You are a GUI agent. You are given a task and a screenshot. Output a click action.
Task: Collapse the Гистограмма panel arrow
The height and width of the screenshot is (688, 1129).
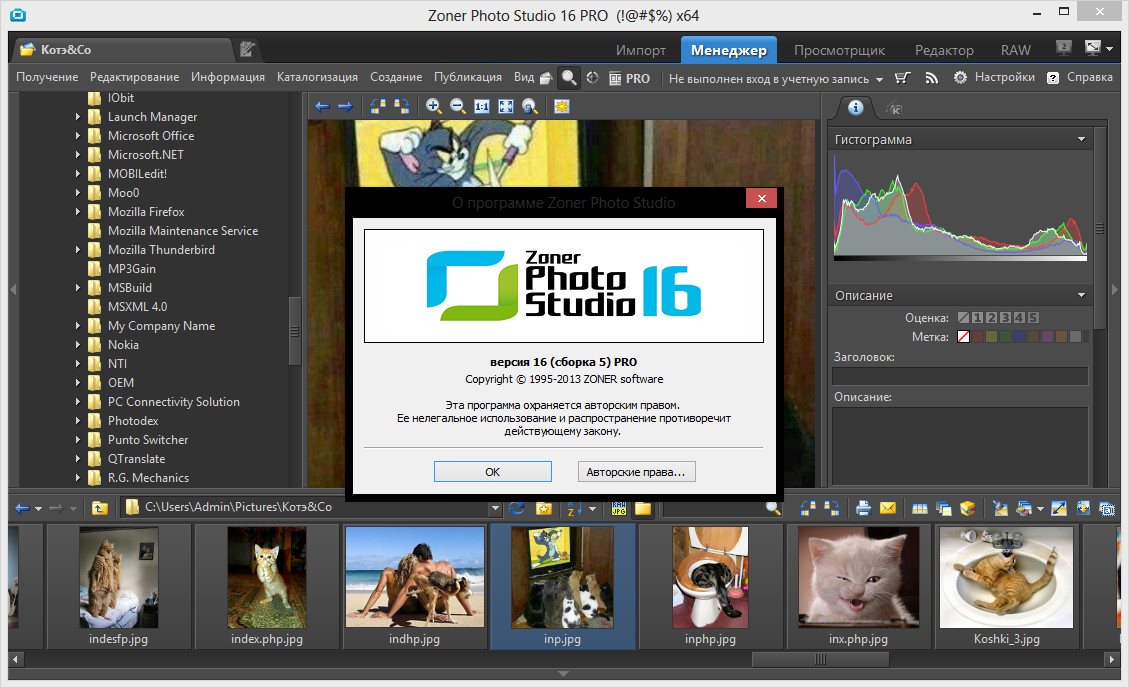(x=1081, y=139)
